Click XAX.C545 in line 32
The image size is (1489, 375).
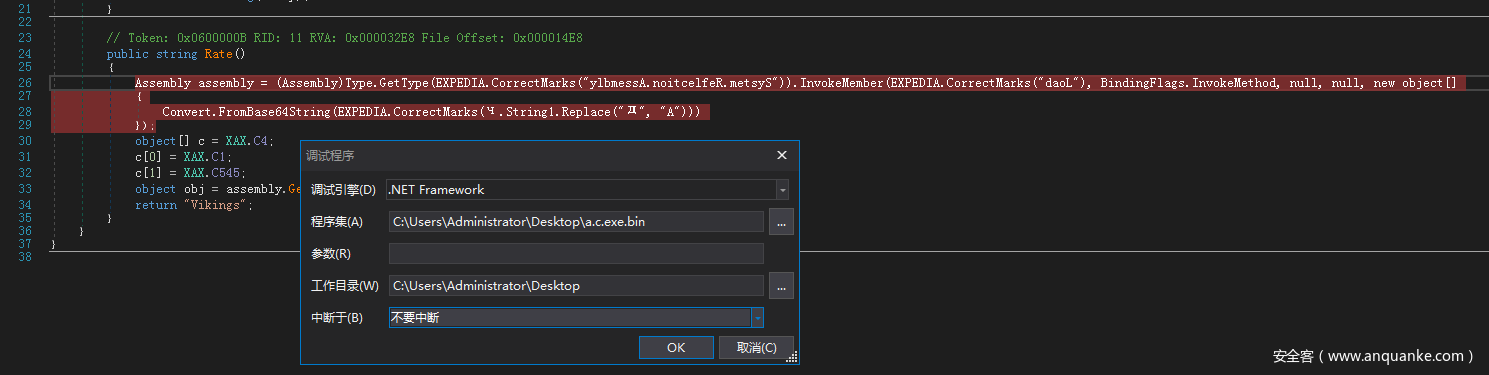[x=212, y=173]
